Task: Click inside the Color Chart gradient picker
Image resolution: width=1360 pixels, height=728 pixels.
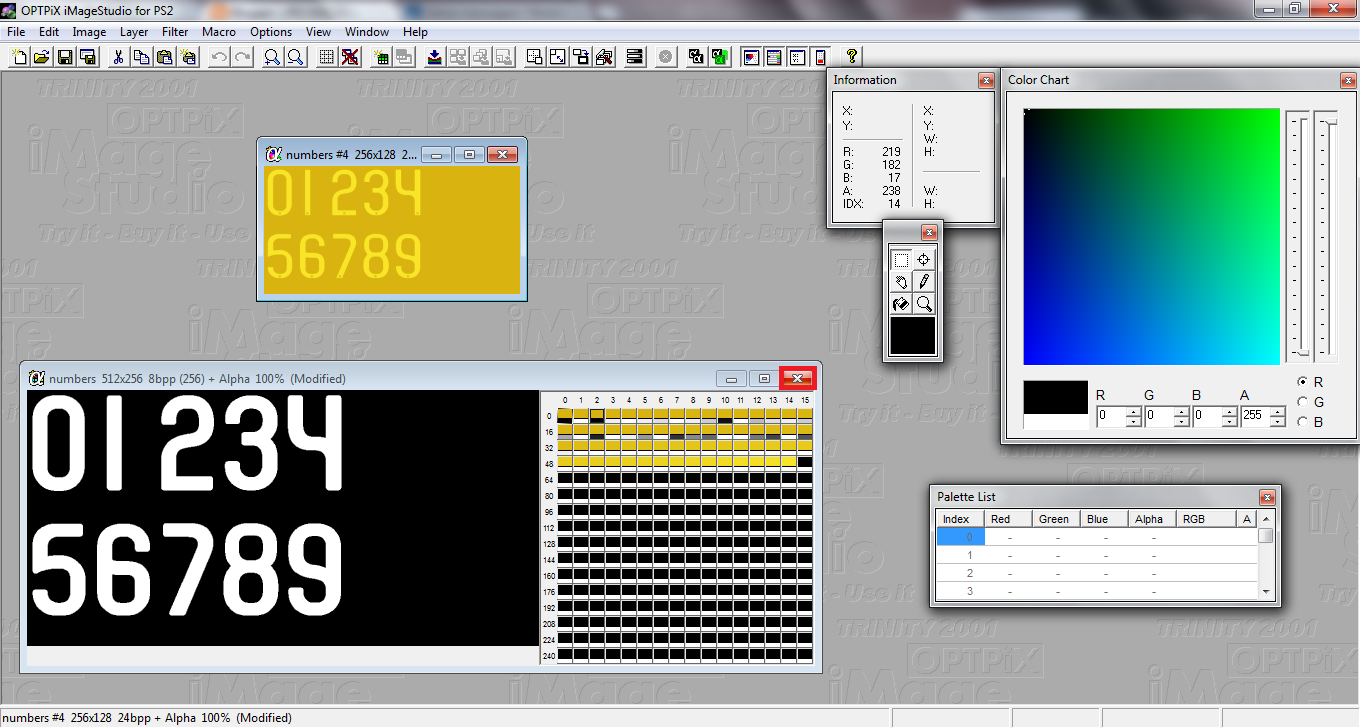Action: tap(1151, 236)
